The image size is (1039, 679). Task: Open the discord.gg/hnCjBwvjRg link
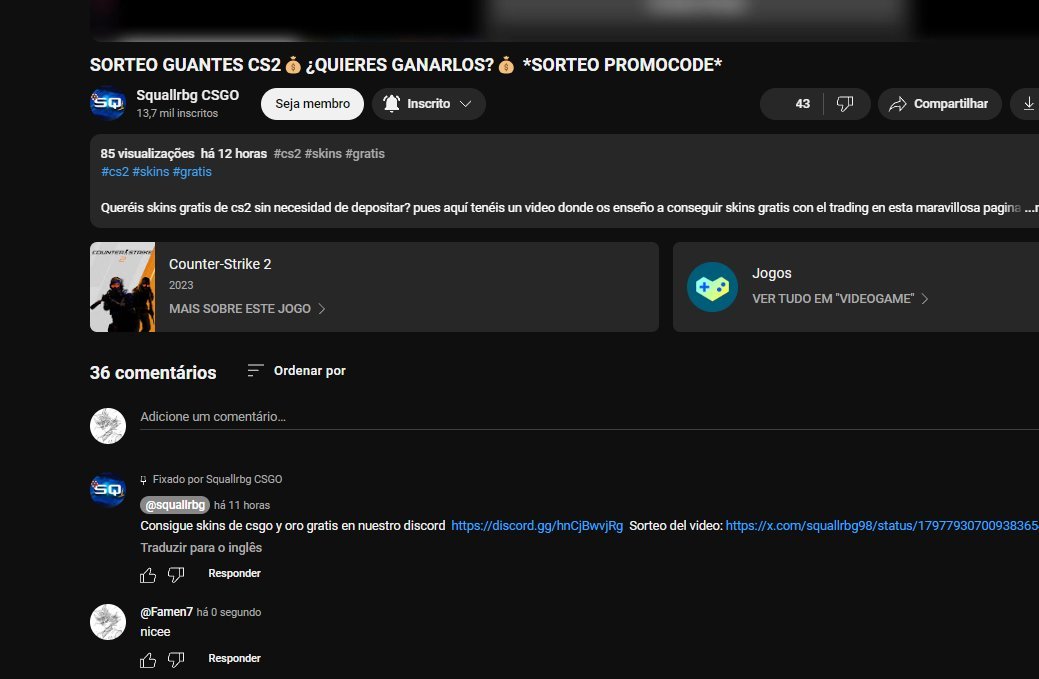tap(537, 526)
